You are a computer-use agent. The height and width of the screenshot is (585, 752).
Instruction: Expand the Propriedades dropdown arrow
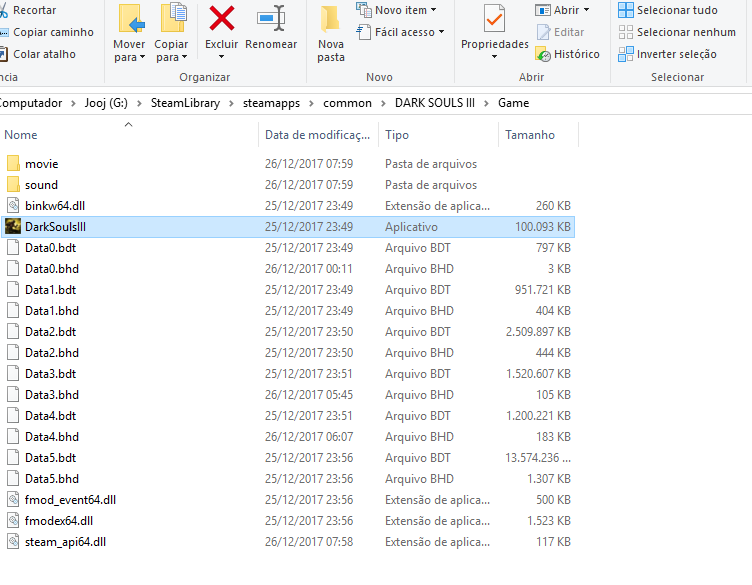(494, 57)
